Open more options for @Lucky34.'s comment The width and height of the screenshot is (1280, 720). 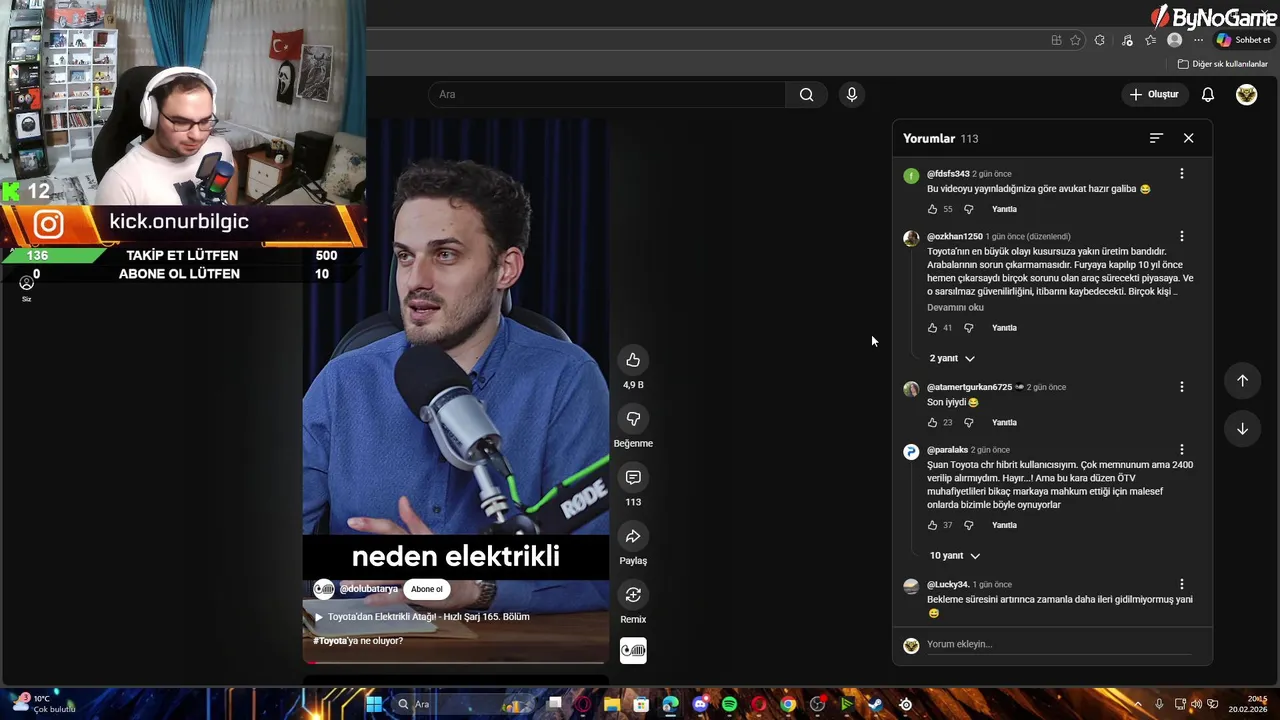(1181, 584)
